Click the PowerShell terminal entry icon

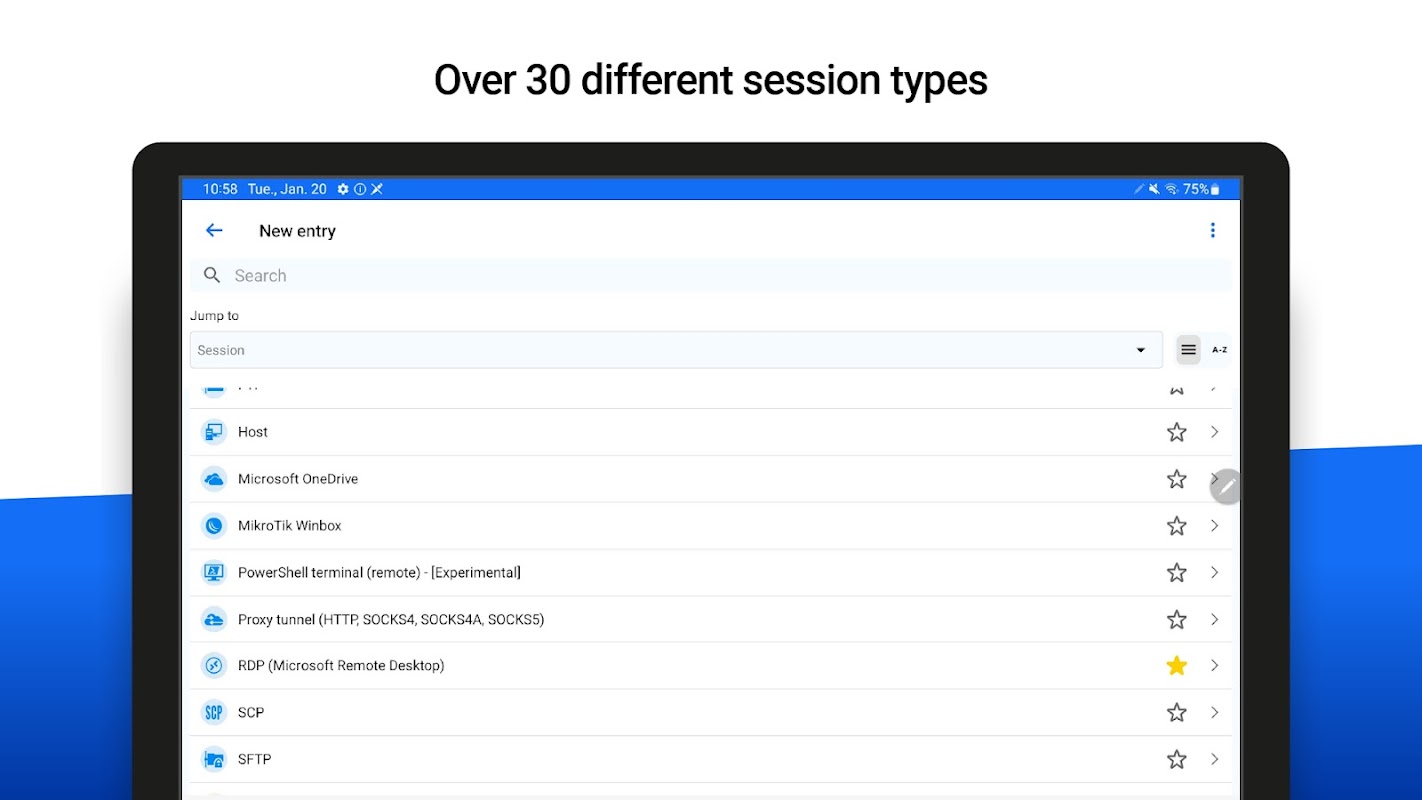(x=213, y=572)
